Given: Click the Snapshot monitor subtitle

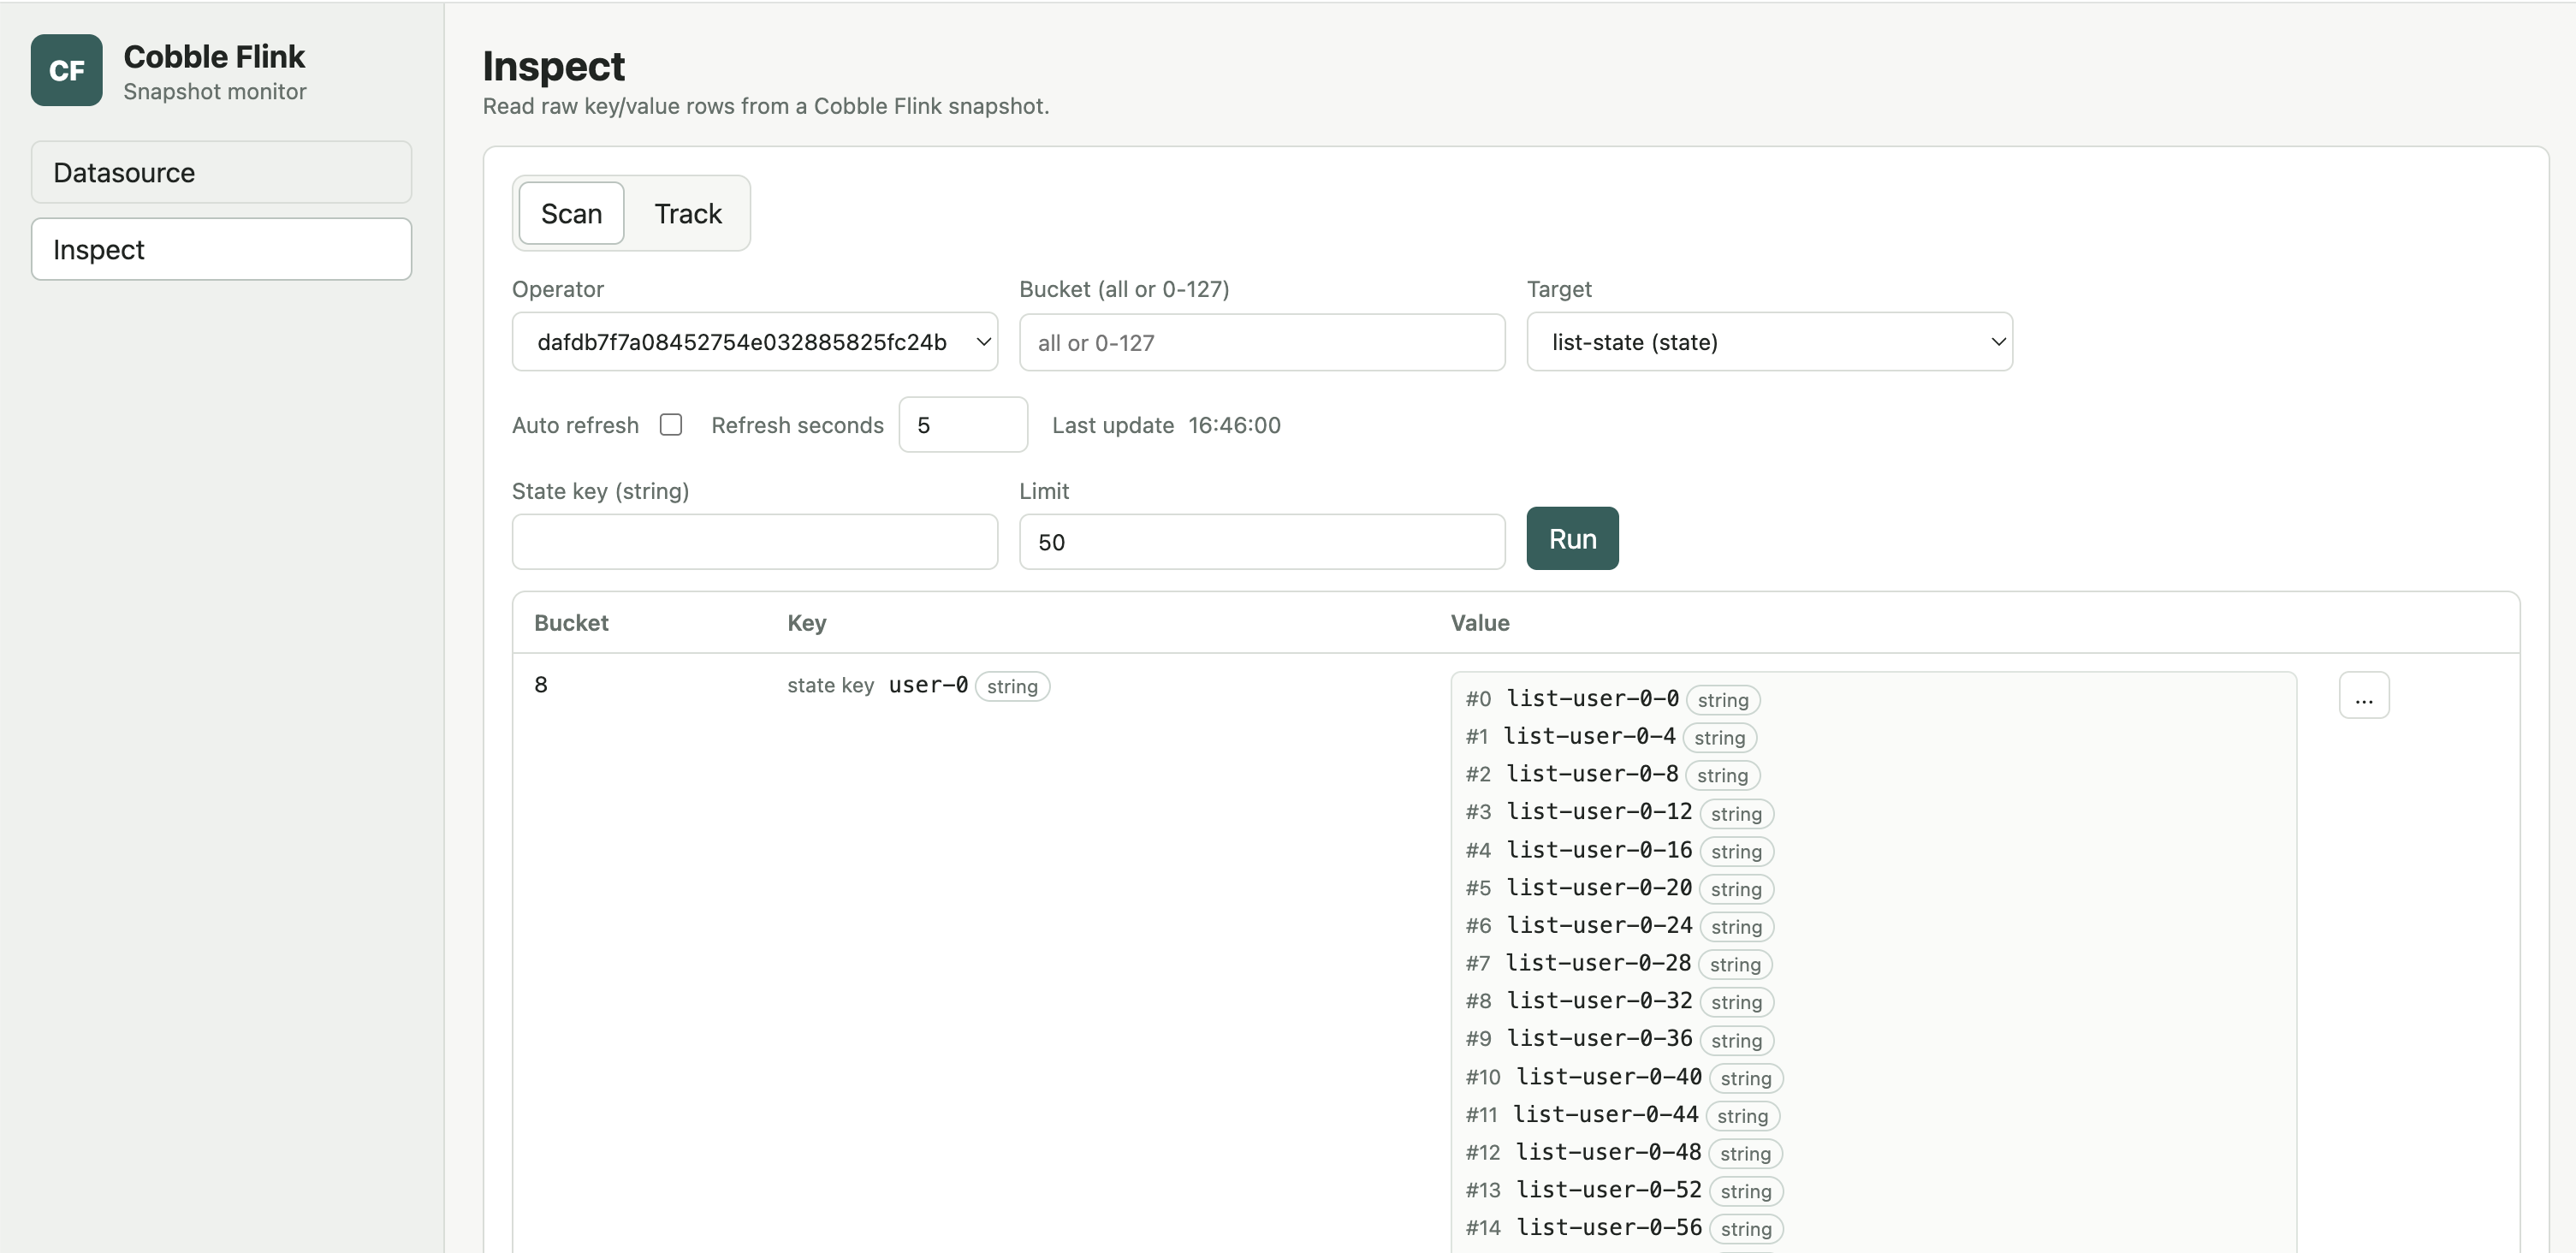Looking at the screenshot, I should pyautogui.click(x=214, y=91).
